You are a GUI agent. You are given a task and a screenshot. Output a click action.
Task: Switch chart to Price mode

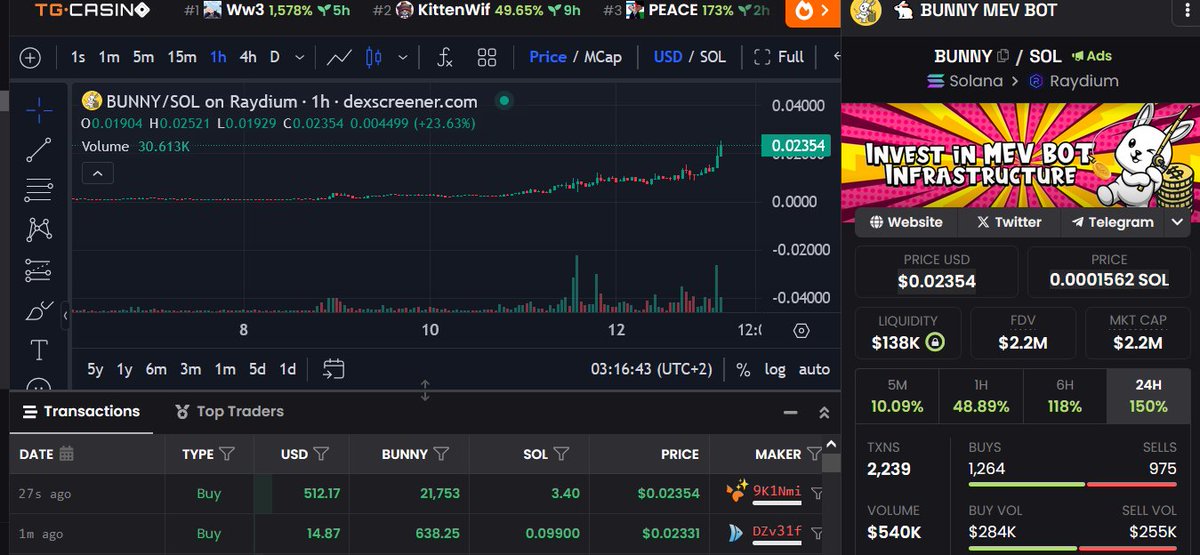pos(548,57)
